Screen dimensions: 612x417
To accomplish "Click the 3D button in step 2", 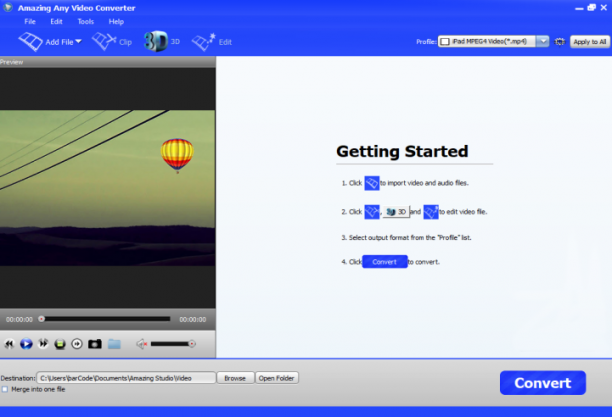I will (396, 212).
